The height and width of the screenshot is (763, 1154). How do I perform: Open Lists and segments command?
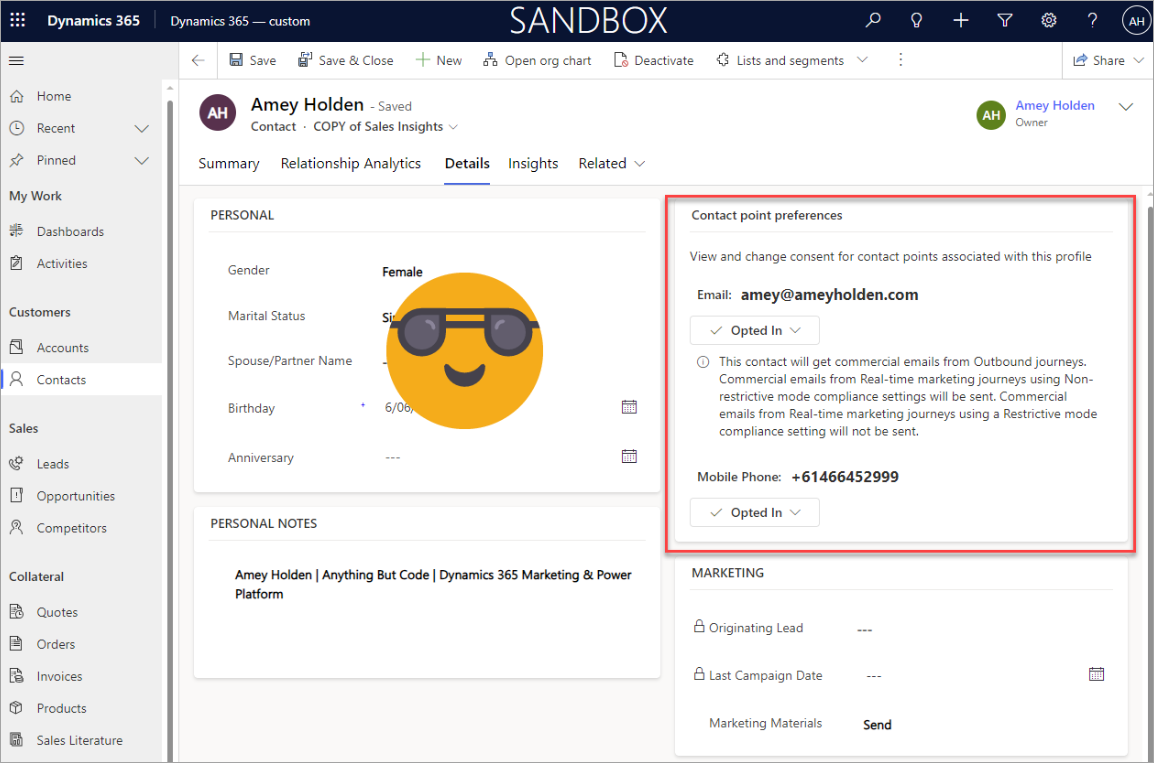(x=780, y=60)
